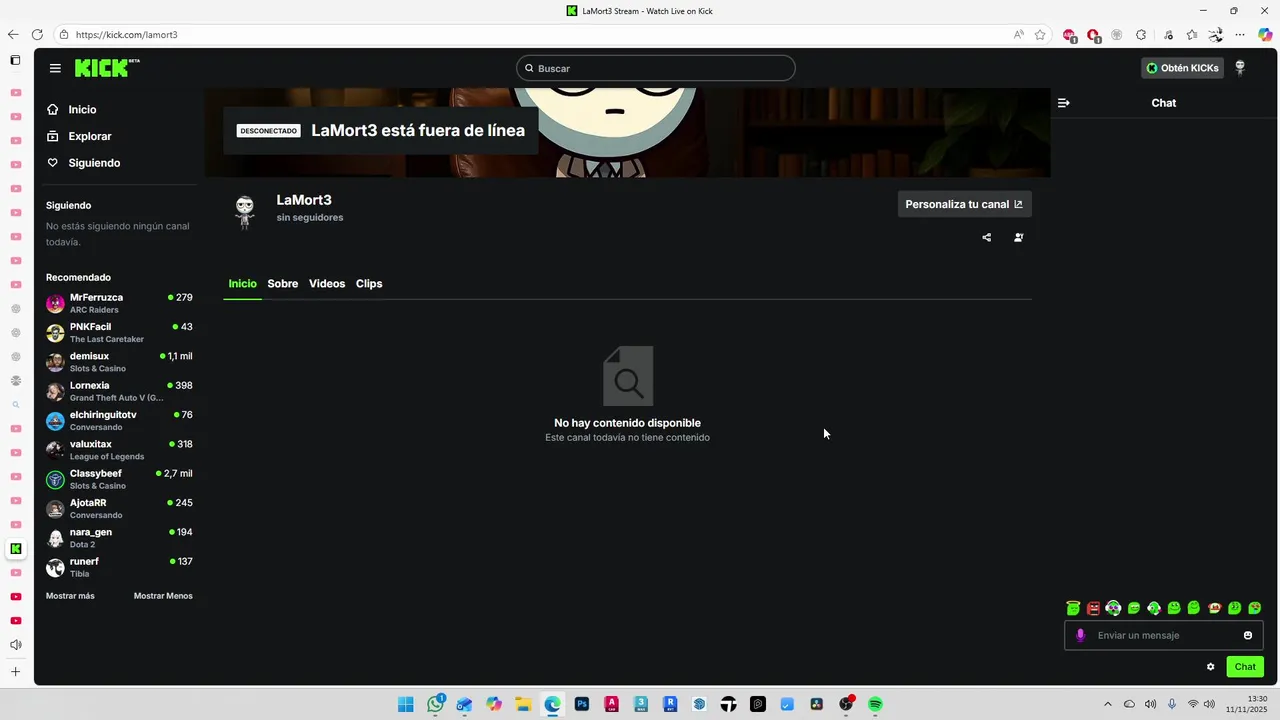Open File Explorer from the taskbar
Image resolution: width=1280 pixels, height=720 pixels.
coord(523,704)
